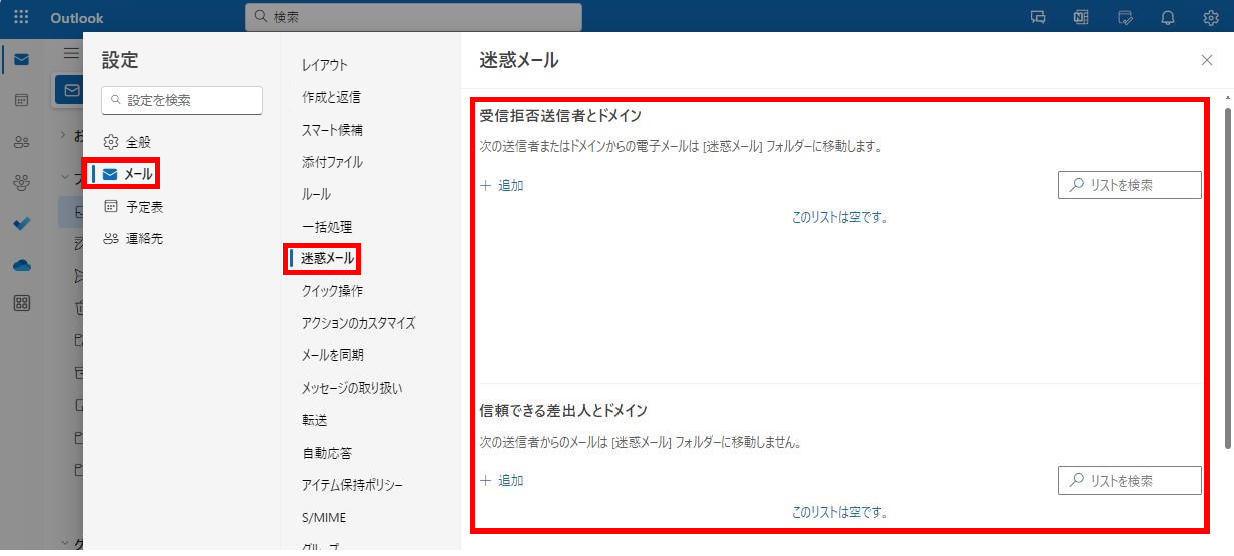This screenshot has width=1234, height=556.
Task: Click the Outlook brand label in header
Action: click(x=77, y=18)
